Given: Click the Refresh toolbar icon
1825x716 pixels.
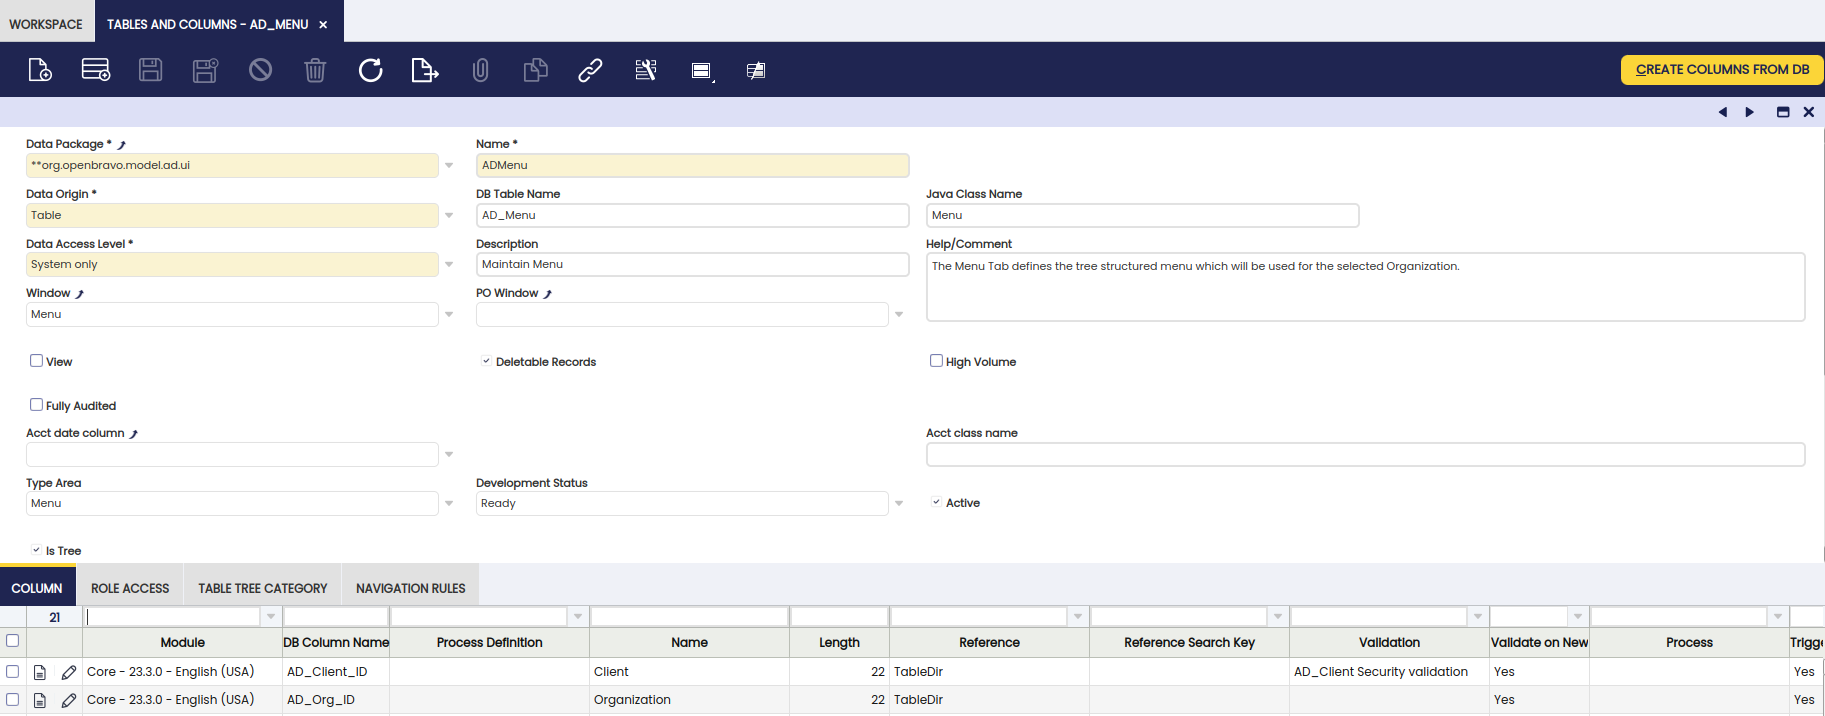Looking at the screenshot, I should click(x=370, y=70).
